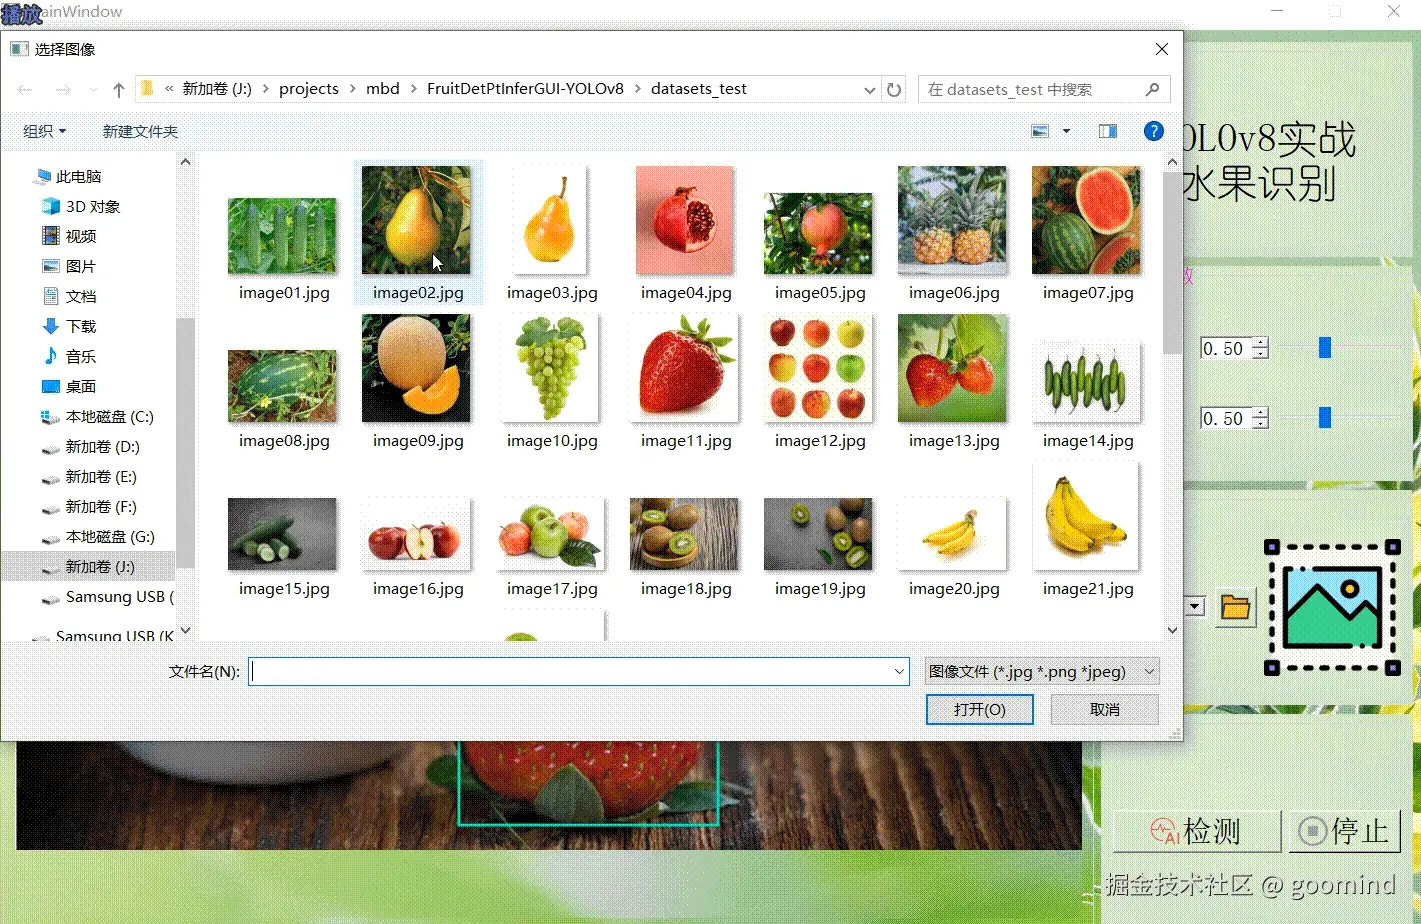This screenshot has width=1421, height=924.
Task: Open the 图像文件 file type dropdown
Action: pyautogui.click(x=1041, y=672)
